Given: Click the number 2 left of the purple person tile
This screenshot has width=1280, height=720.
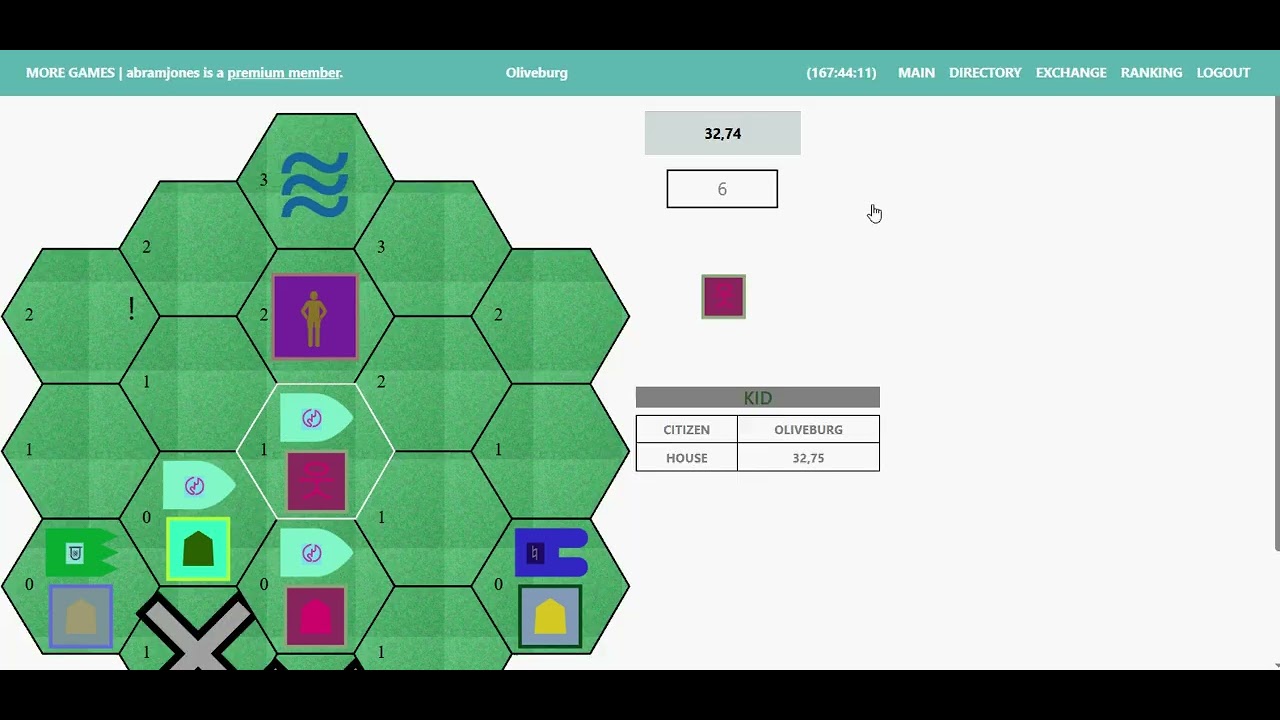Looking at the screenshot, I should 264,315.
